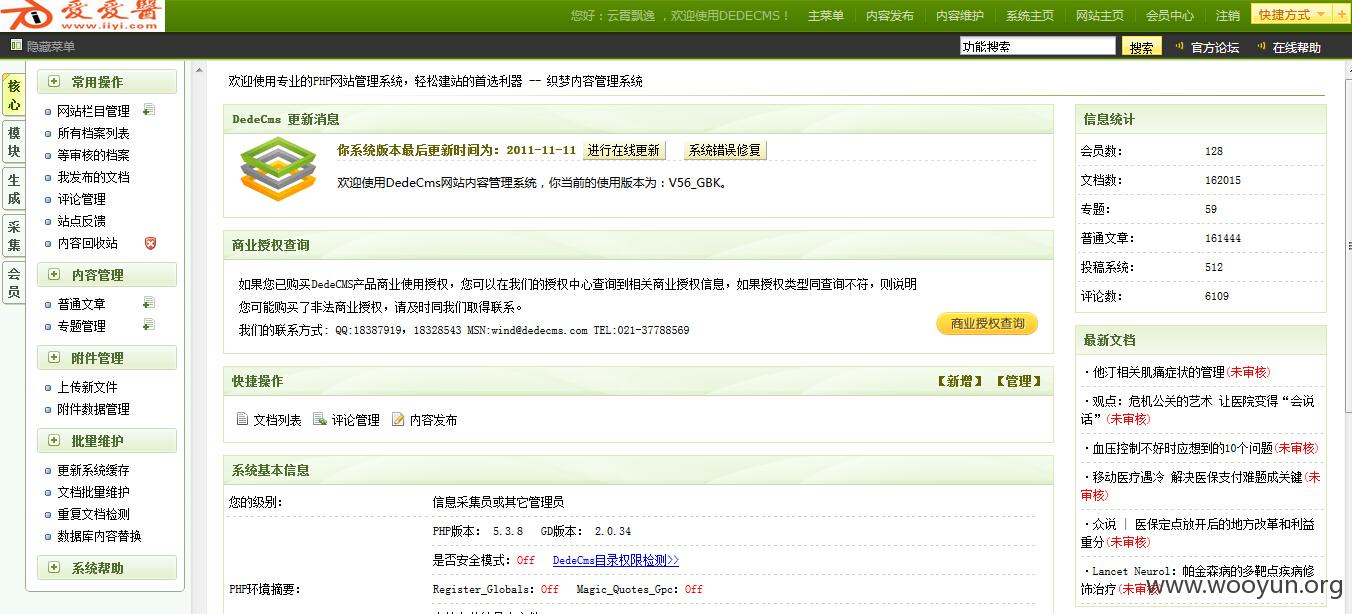Open 内容维护 in top navigation

click(960, 16)
